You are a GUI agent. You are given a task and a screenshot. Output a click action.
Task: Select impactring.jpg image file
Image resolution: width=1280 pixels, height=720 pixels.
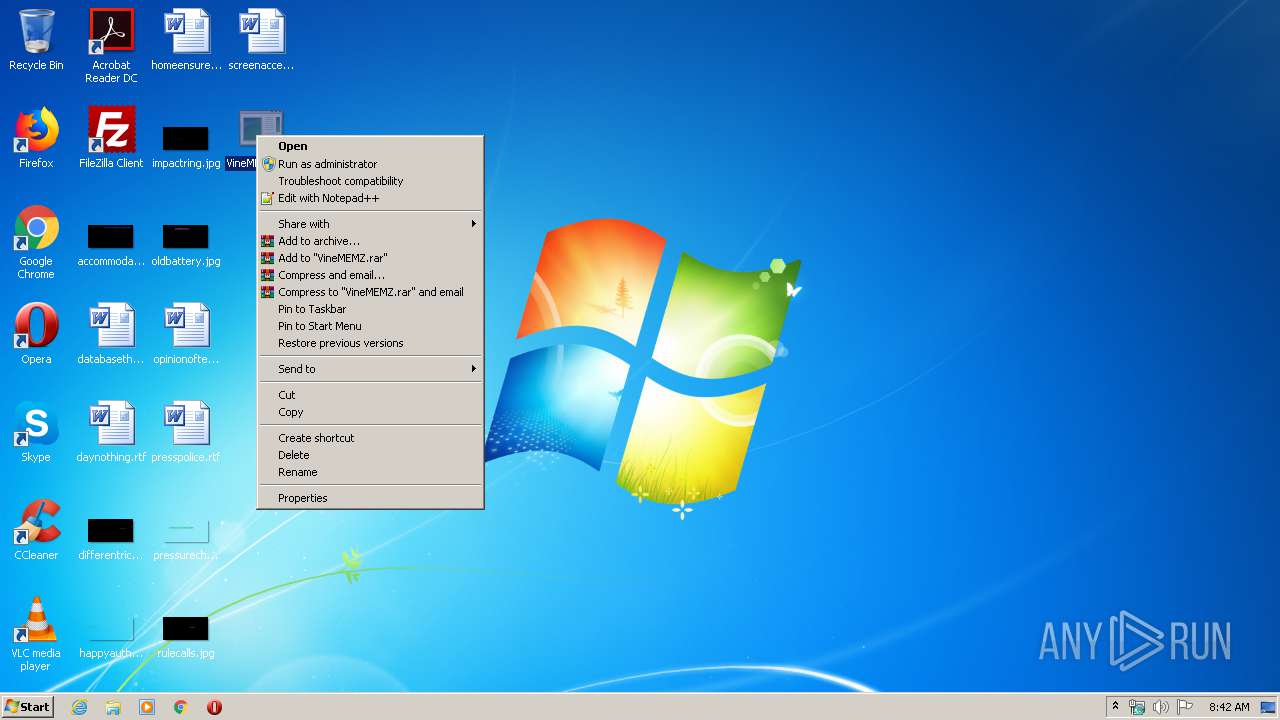[186, 145]
